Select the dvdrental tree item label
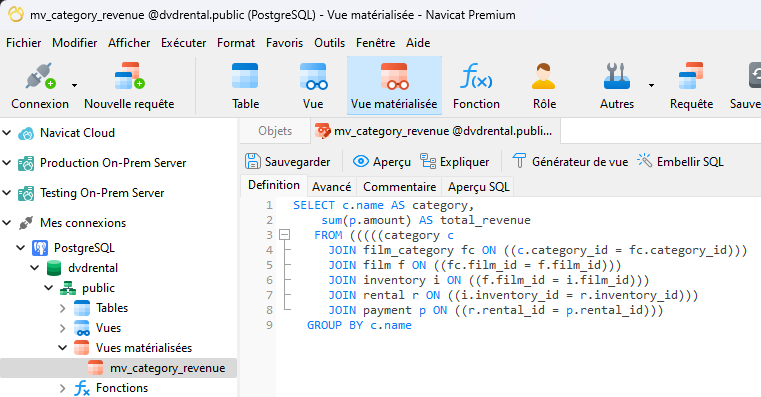Screen dimensions: 761x397 [93, 268]
